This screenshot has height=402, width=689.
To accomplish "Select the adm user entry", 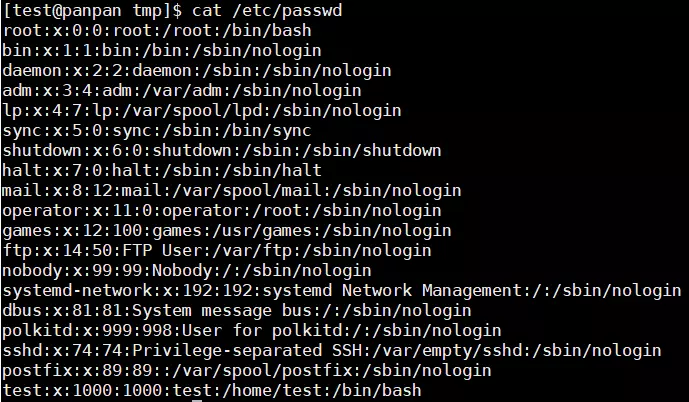I will [x=182, y=91].
